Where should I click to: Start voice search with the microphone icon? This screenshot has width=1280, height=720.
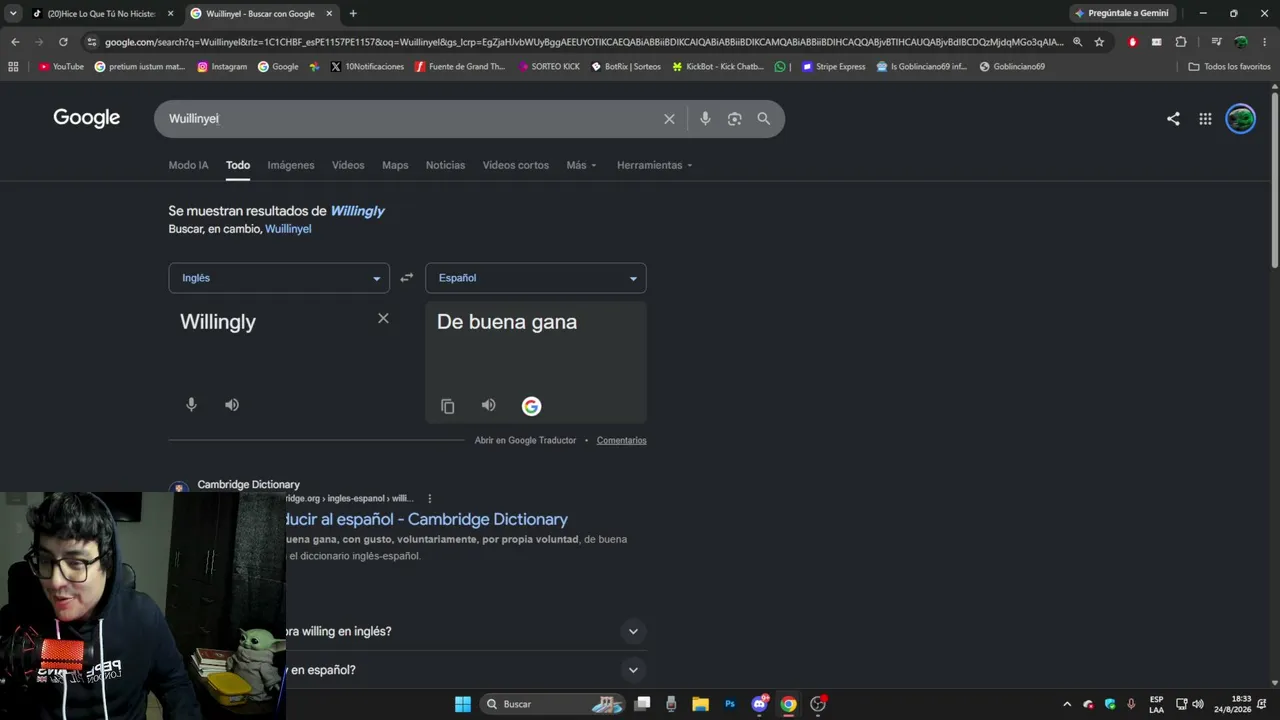[x=705, y=119]
